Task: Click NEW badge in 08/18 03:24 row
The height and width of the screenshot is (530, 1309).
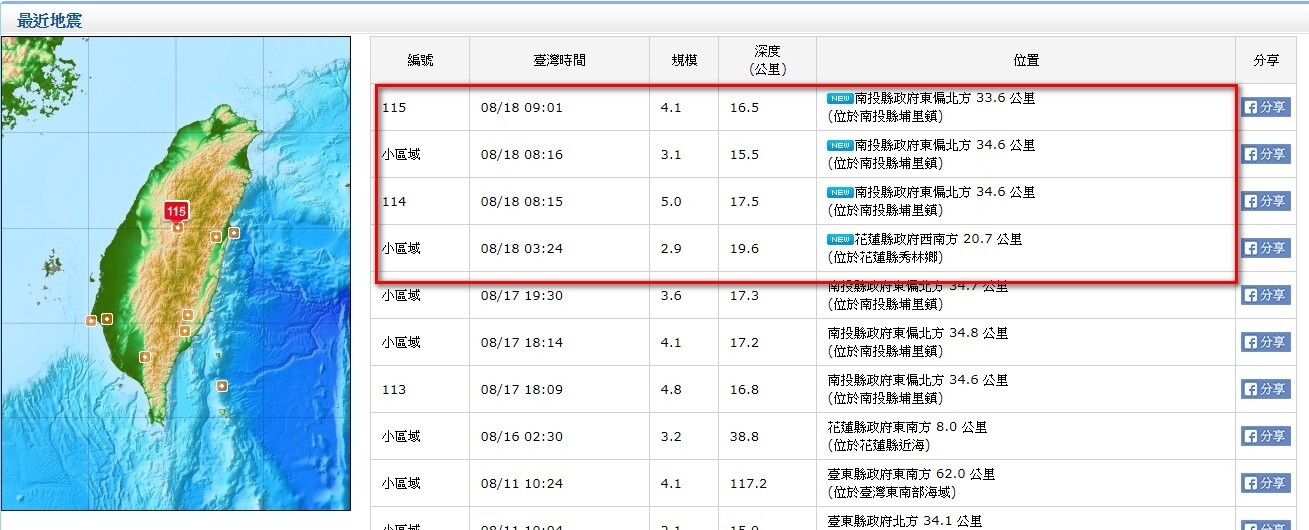Action: [839, 240]
